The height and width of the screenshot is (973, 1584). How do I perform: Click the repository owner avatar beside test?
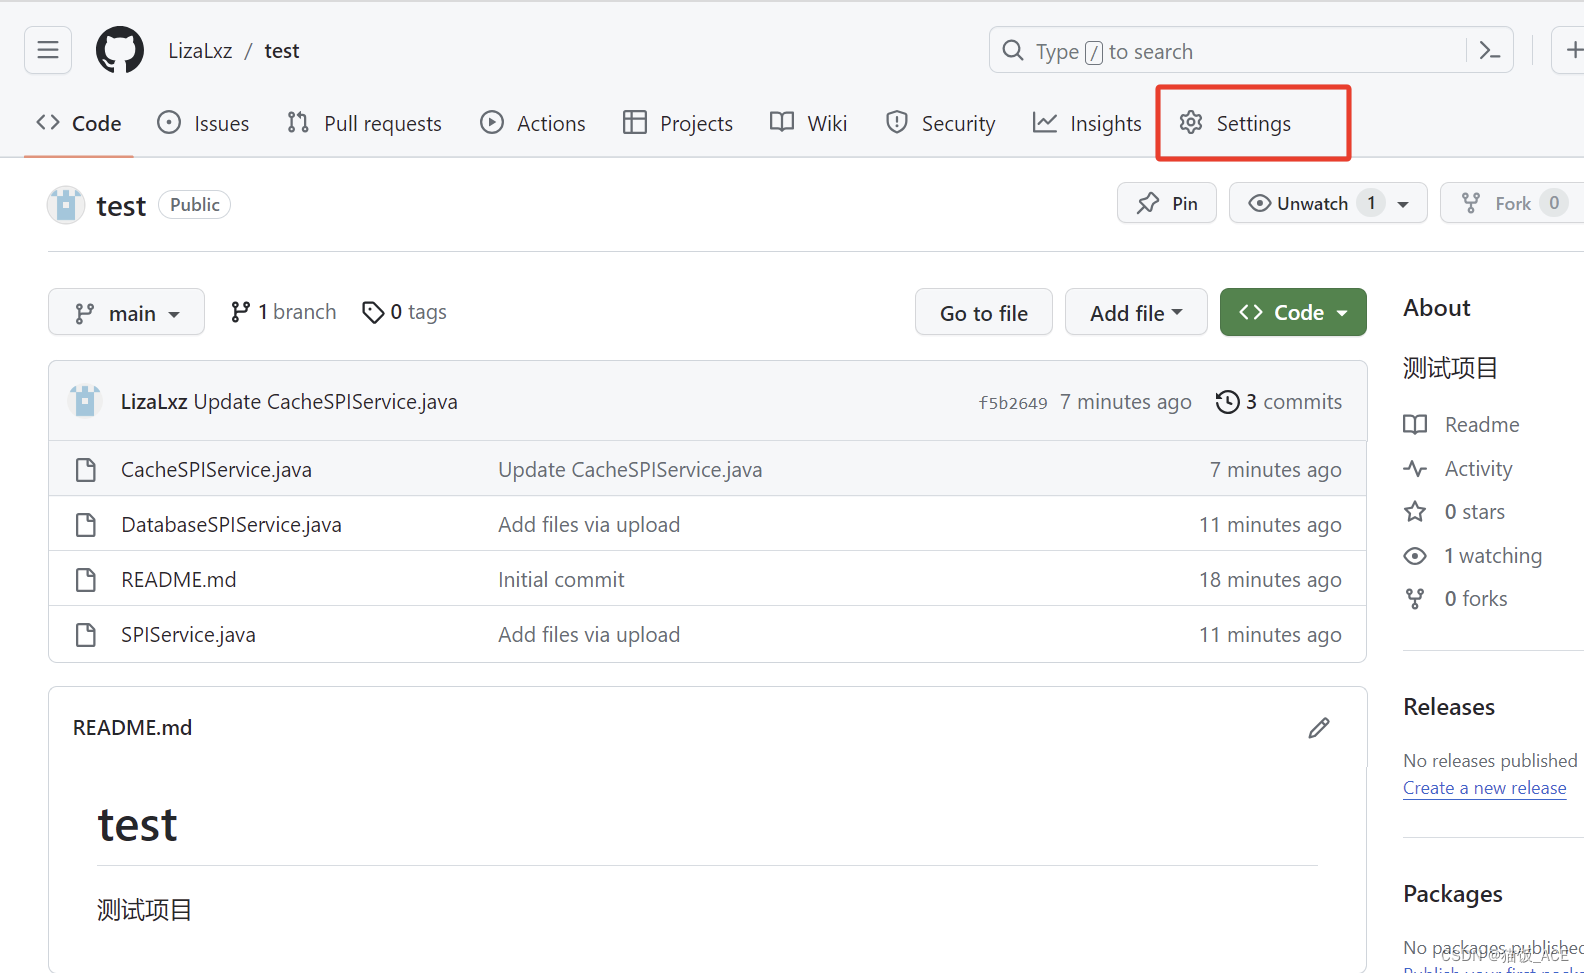66,205
